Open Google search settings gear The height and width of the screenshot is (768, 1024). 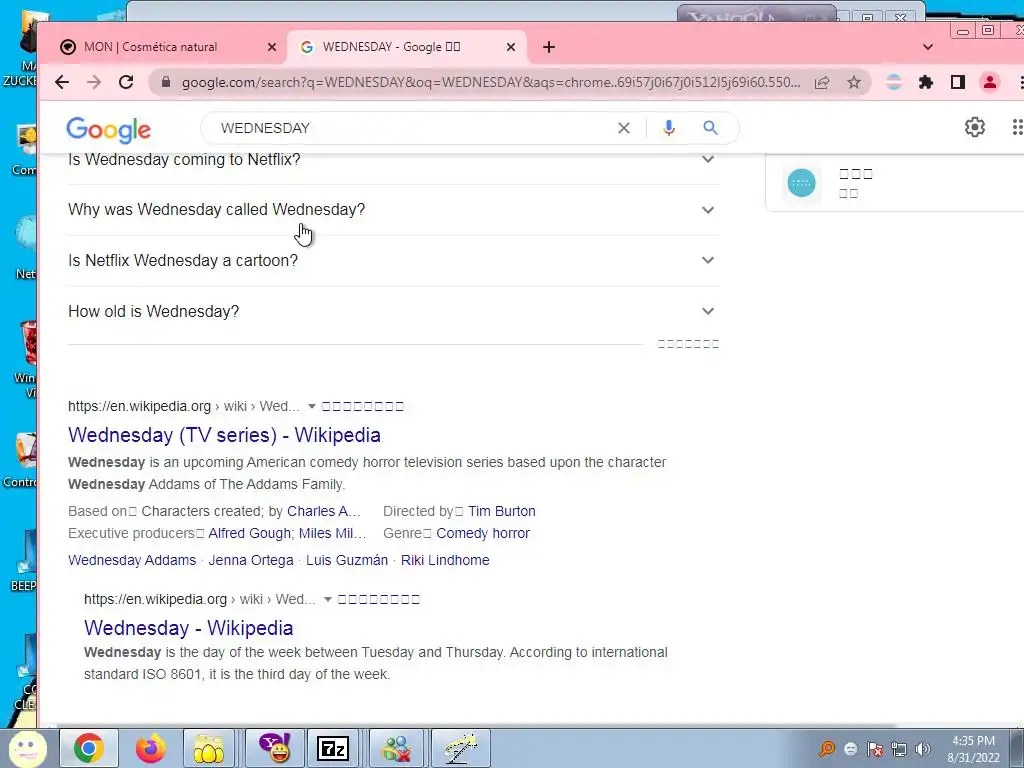[974, 127]
